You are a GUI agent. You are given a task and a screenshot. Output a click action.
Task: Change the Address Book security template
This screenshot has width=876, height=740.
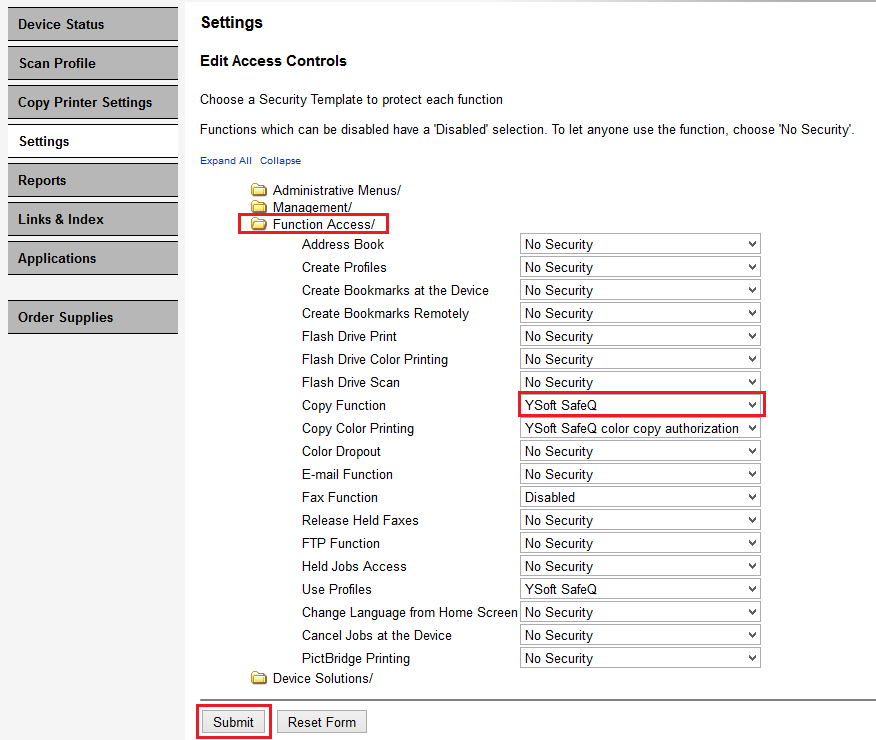pos(640,244)
